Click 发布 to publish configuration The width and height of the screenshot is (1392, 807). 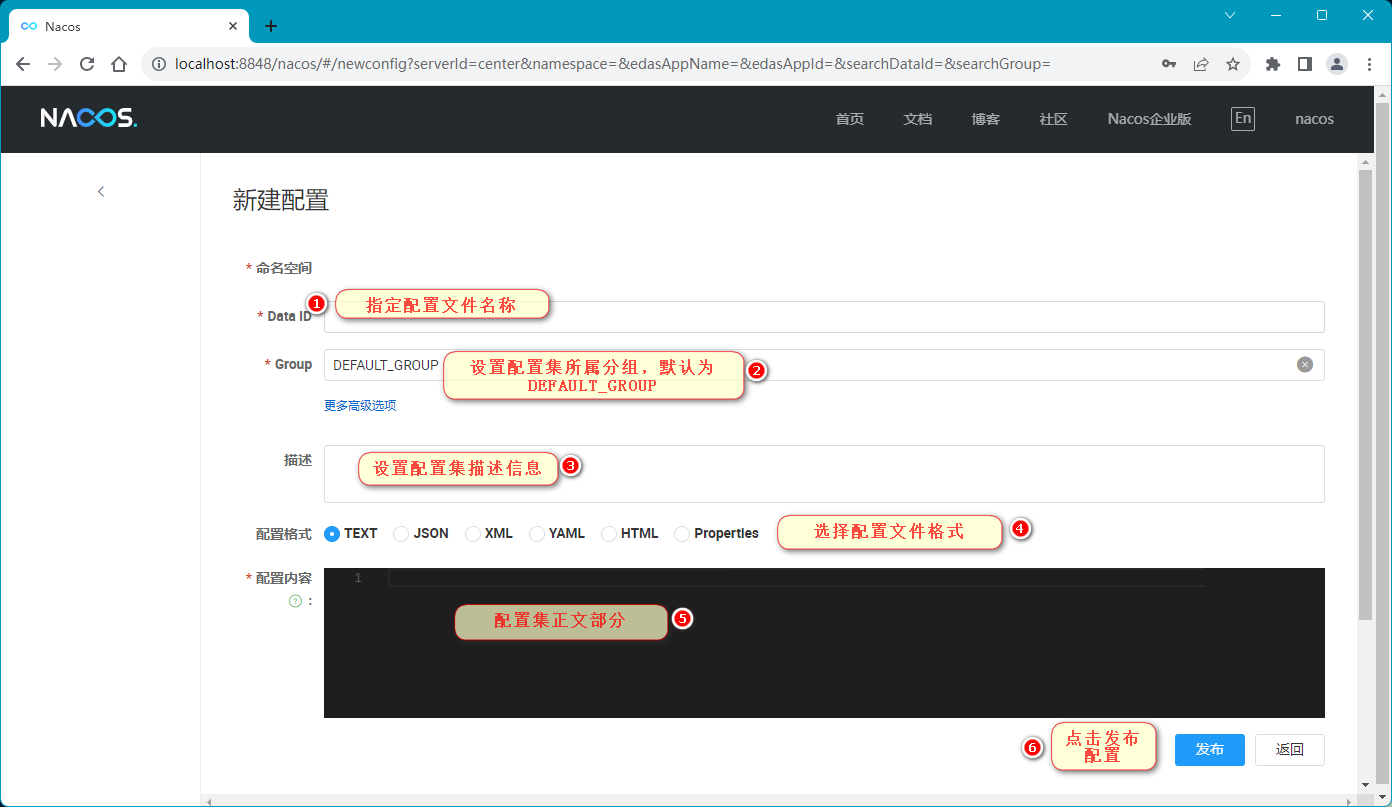(x=1210, y=750)
